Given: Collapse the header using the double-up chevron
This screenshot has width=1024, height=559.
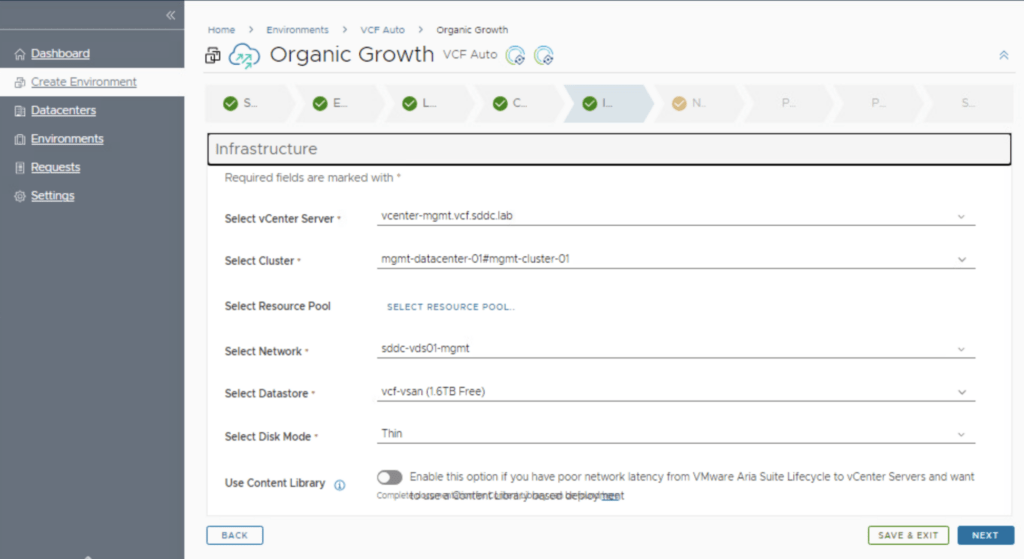Looking at the screenshot, I should [x=1003, y=56].
